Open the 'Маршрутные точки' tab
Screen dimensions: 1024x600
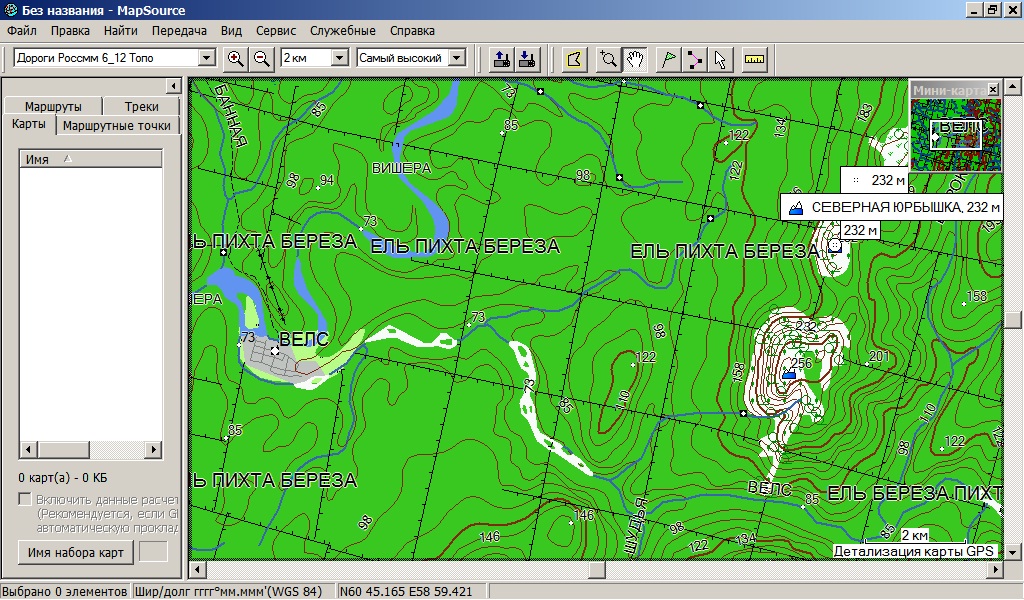pos(118,126)
